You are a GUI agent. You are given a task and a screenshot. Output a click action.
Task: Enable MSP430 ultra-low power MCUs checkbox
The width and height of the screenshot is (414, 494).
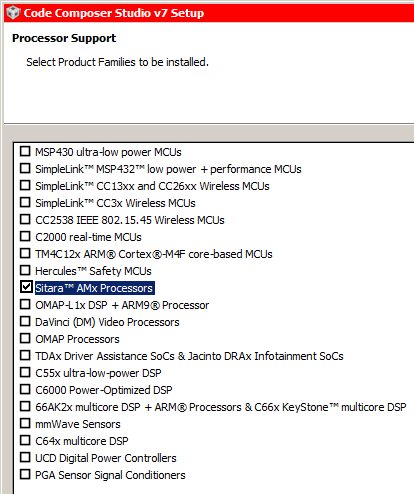pyautogui.click(x=25, y=151)
